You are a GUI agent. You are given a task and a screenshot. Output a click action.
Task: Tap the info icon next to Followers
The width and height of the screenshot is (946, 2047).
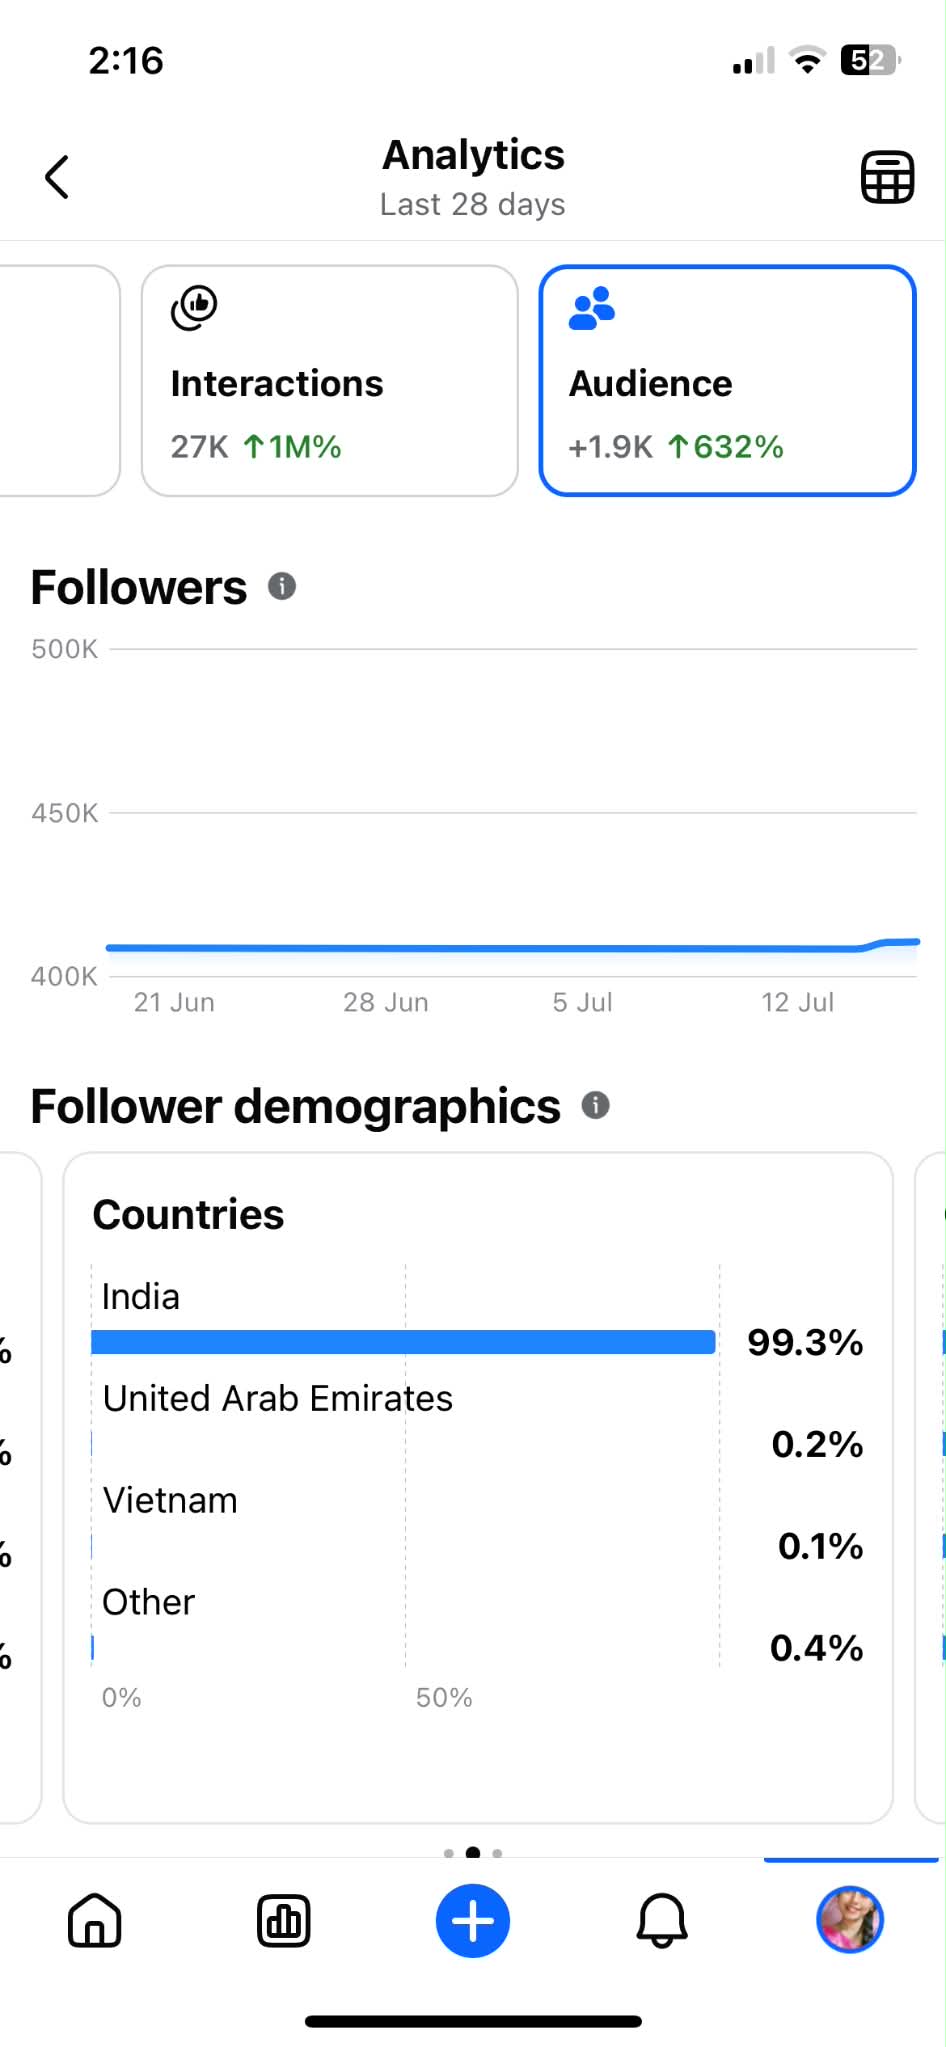282,586
